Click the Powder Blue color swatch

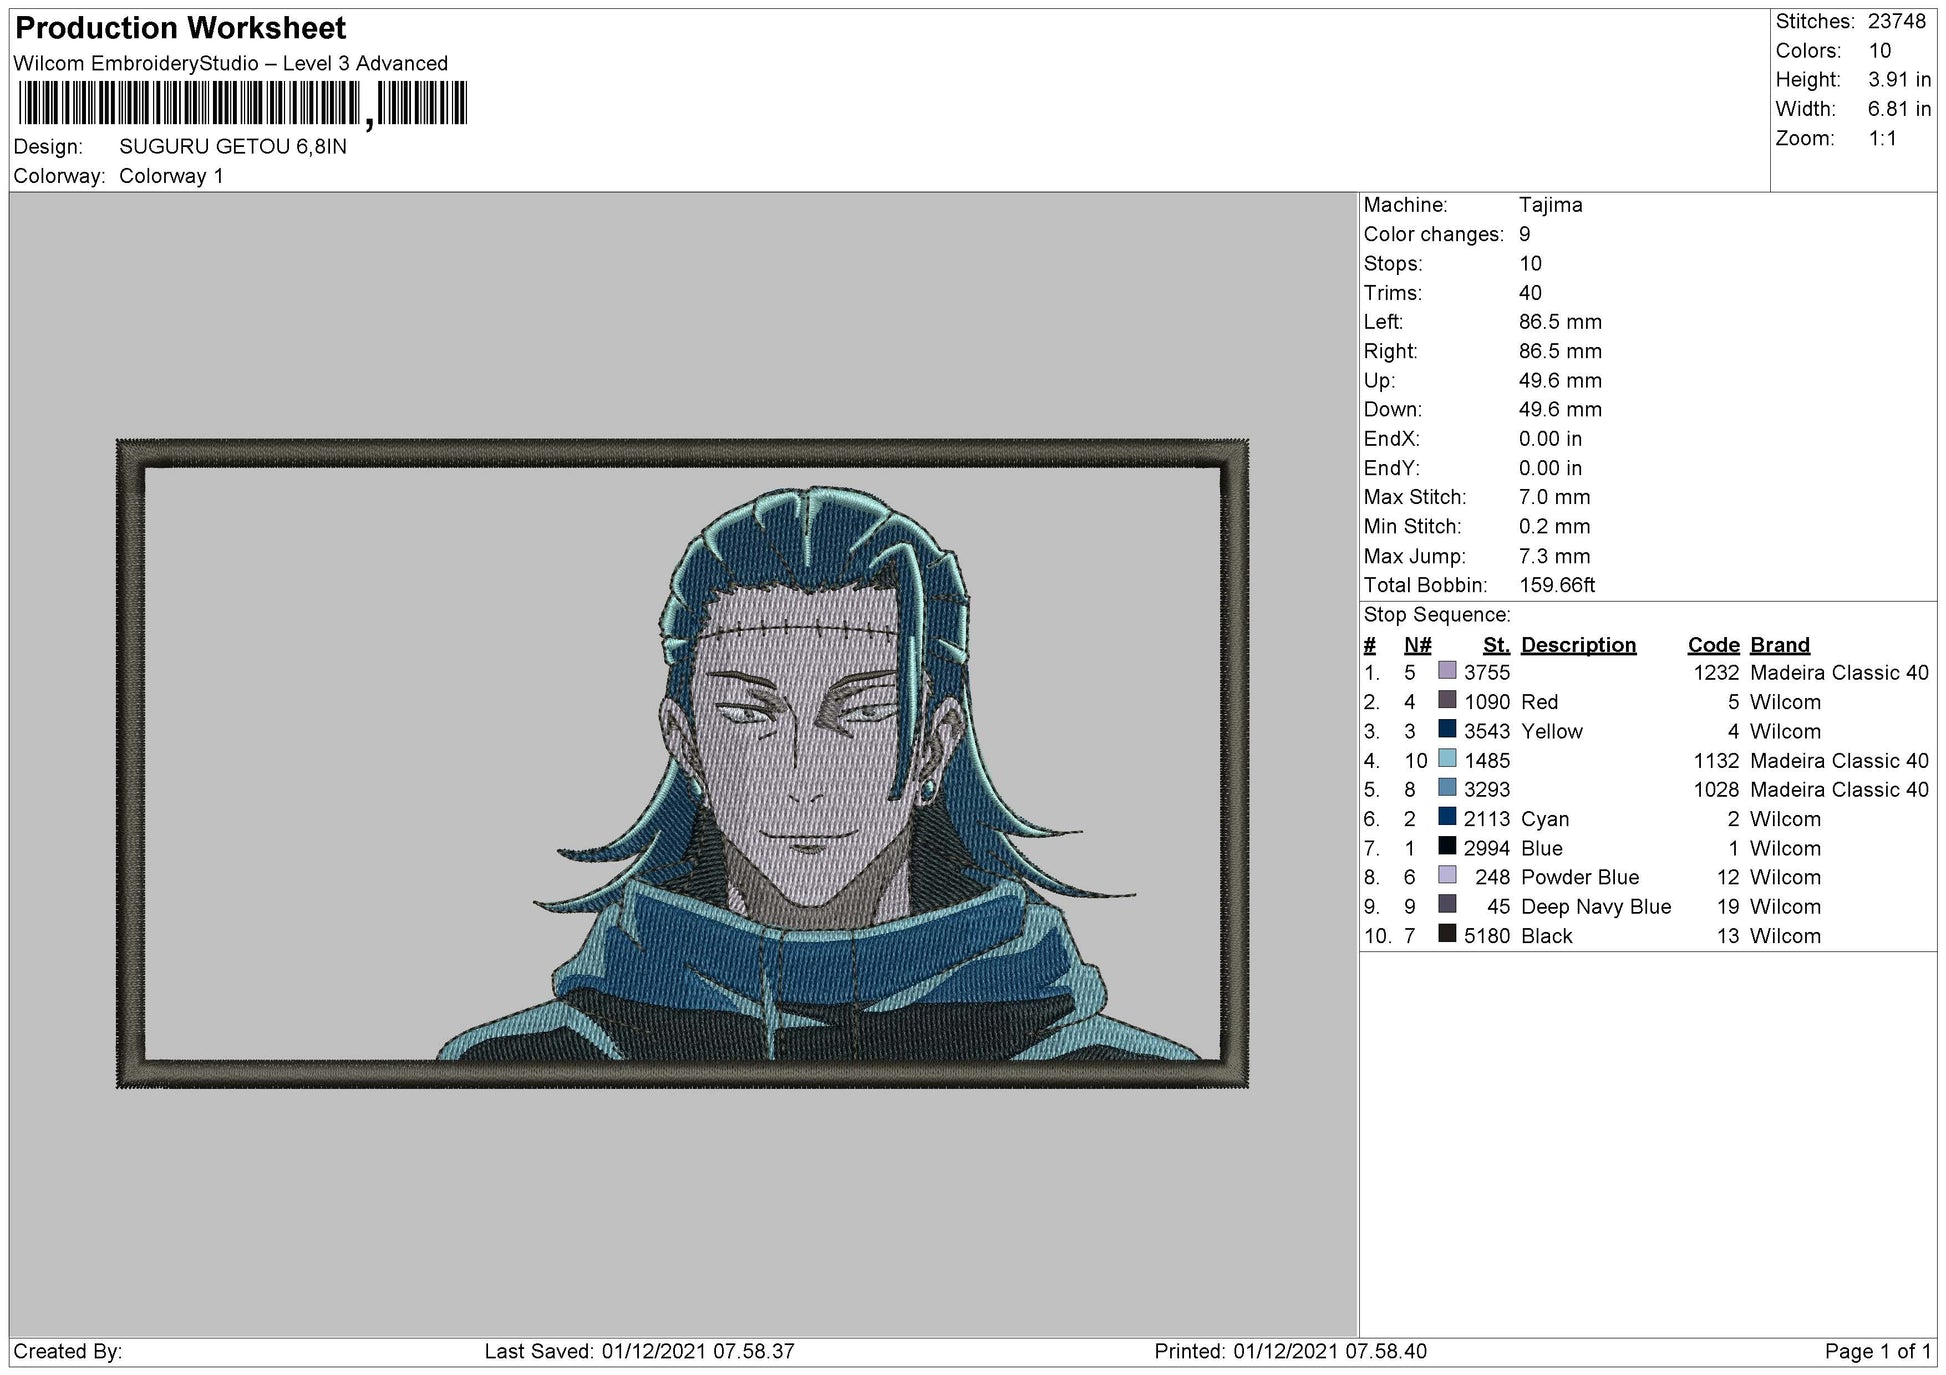[1447, 875]
